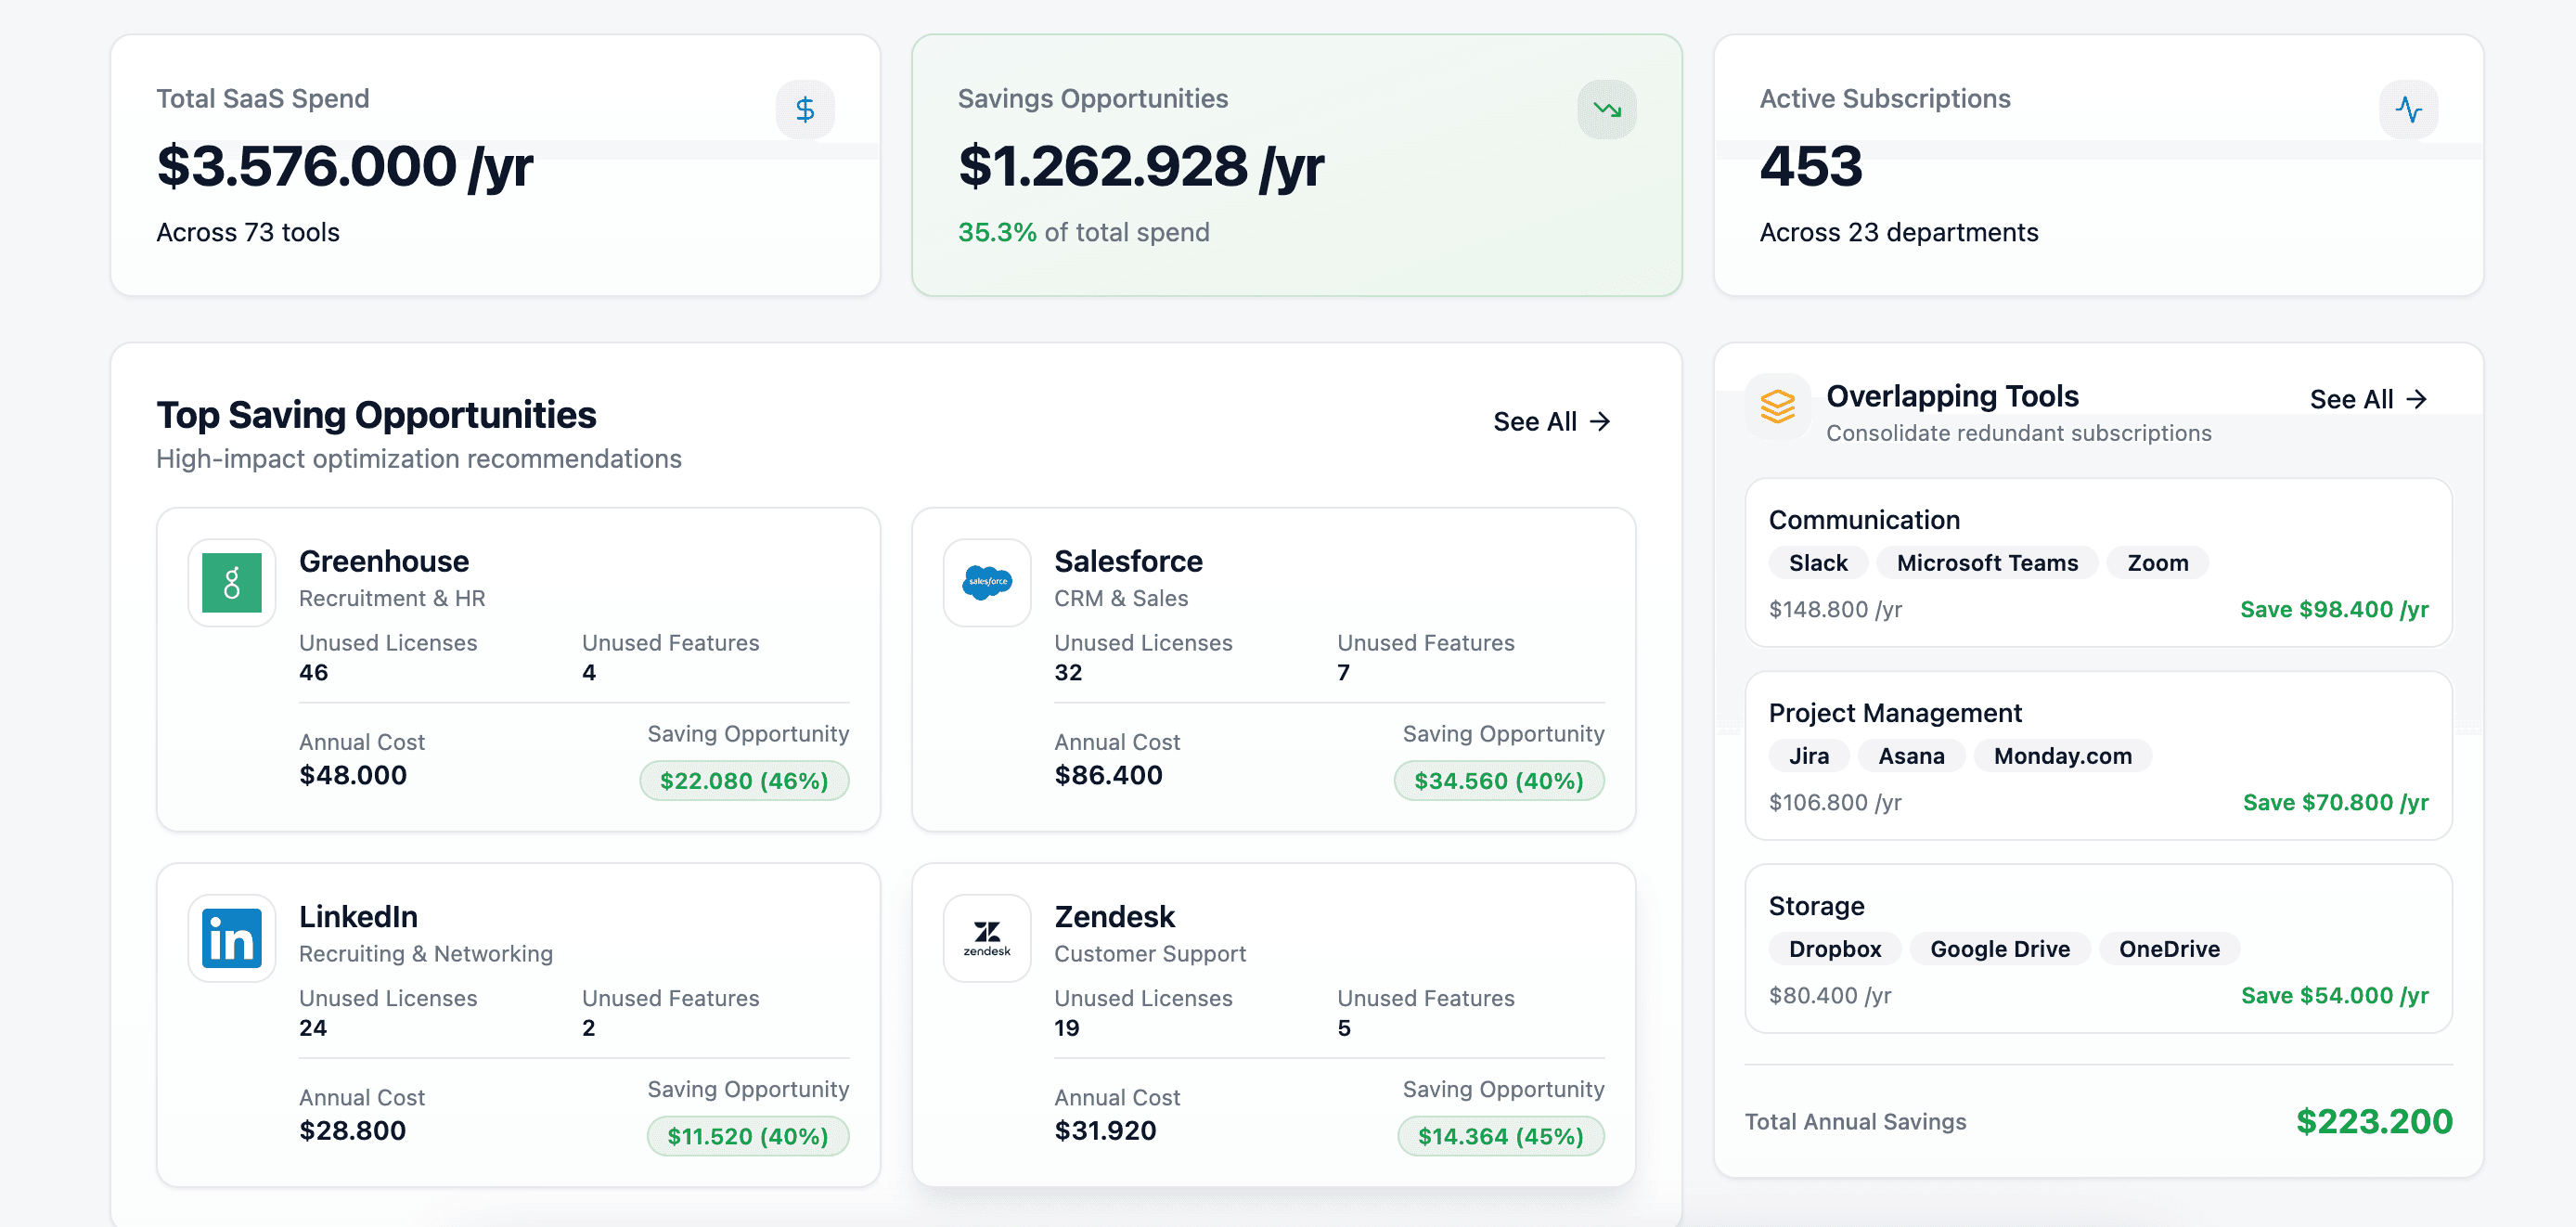Screen dimensions: 2576x1227
Task: Select the Microsoft Teams tag
Action: [x=1986, y=563]
